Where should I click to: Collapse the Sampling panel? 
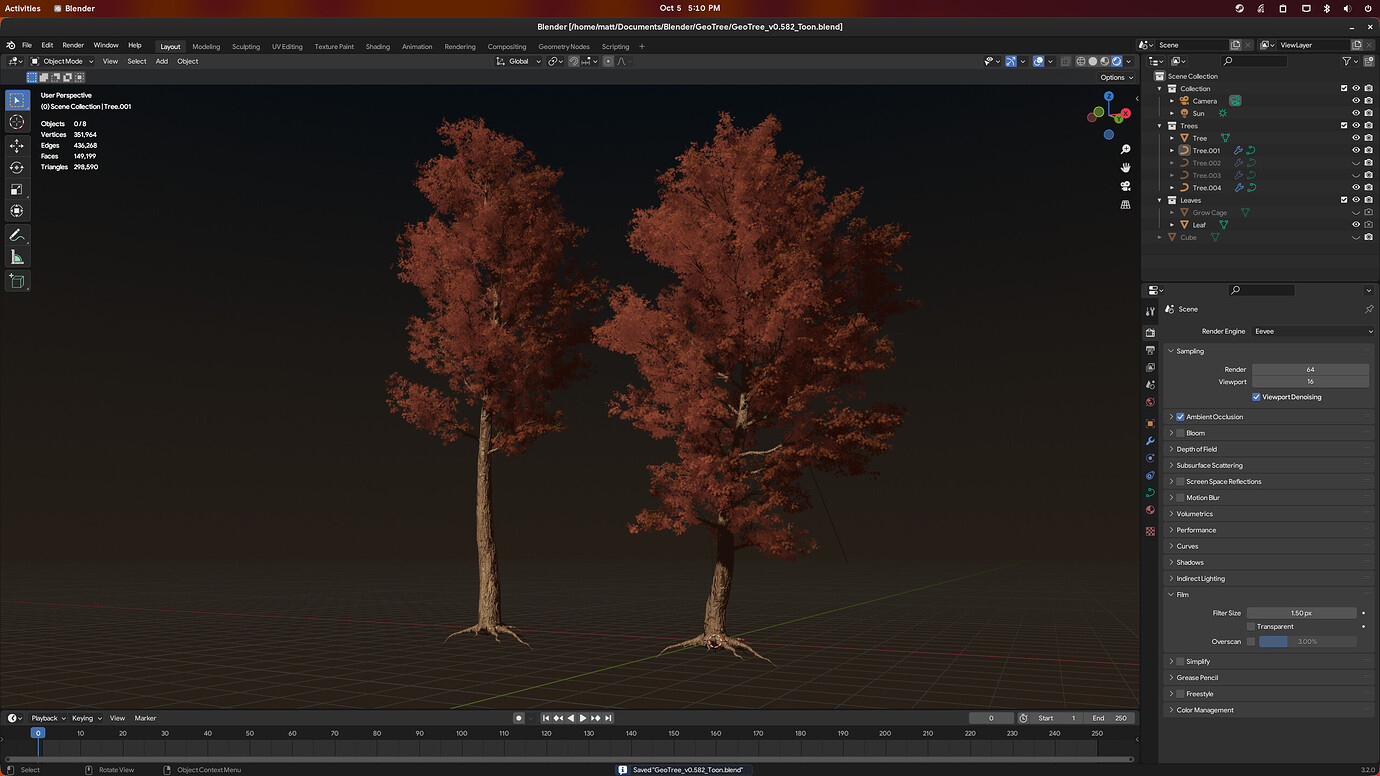(1190, 351)
